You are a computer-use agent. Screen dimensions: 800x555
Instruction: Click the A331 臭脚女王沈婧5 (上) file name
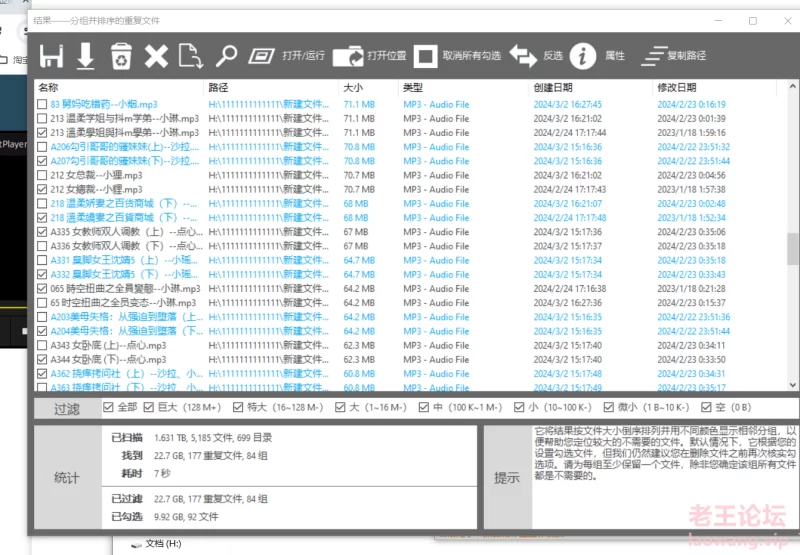(x=124, y=260)
